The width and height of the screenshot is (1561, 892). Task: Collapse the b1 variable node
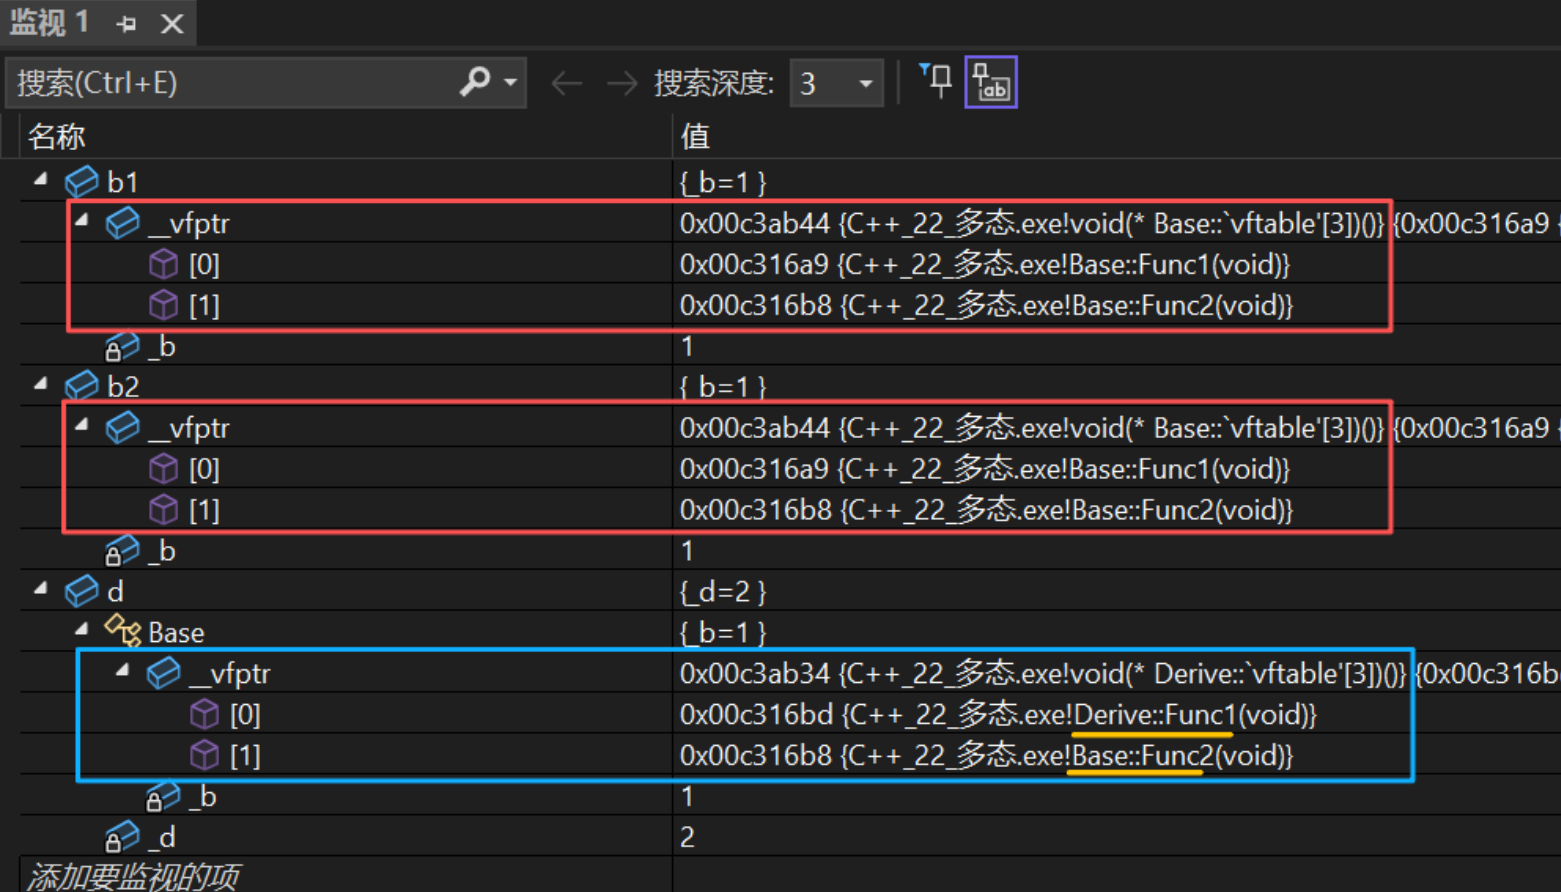41,180
